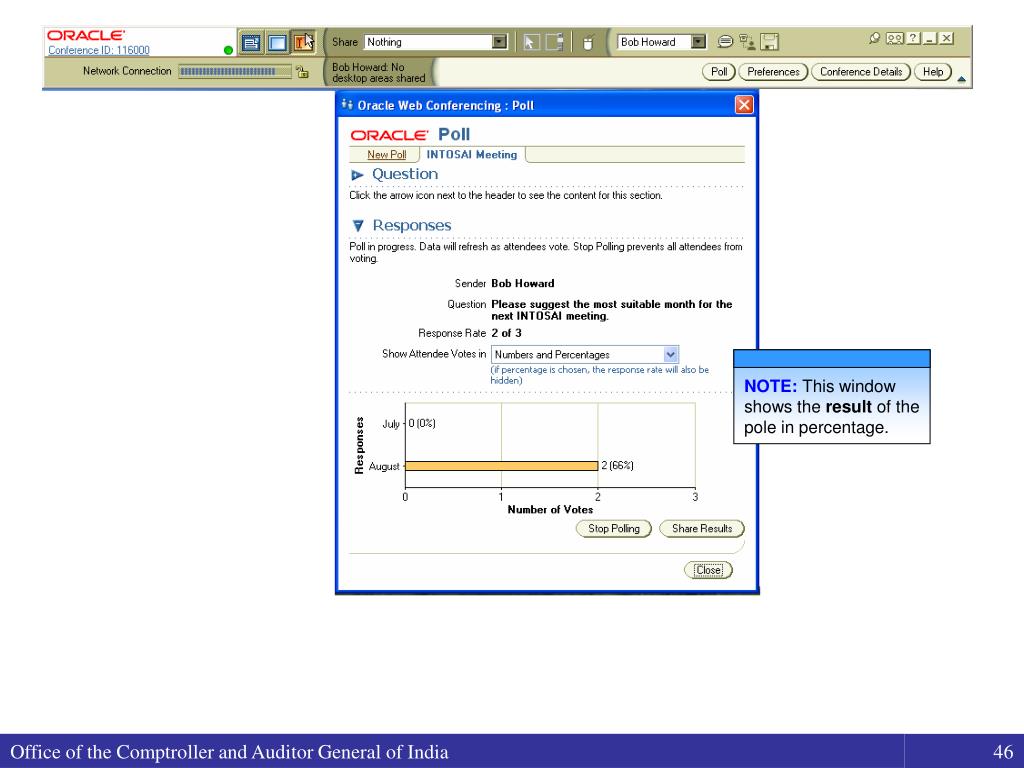Click the Share Results button
The height and width of the screenshot is (768, 1024).
coord(702,528)
